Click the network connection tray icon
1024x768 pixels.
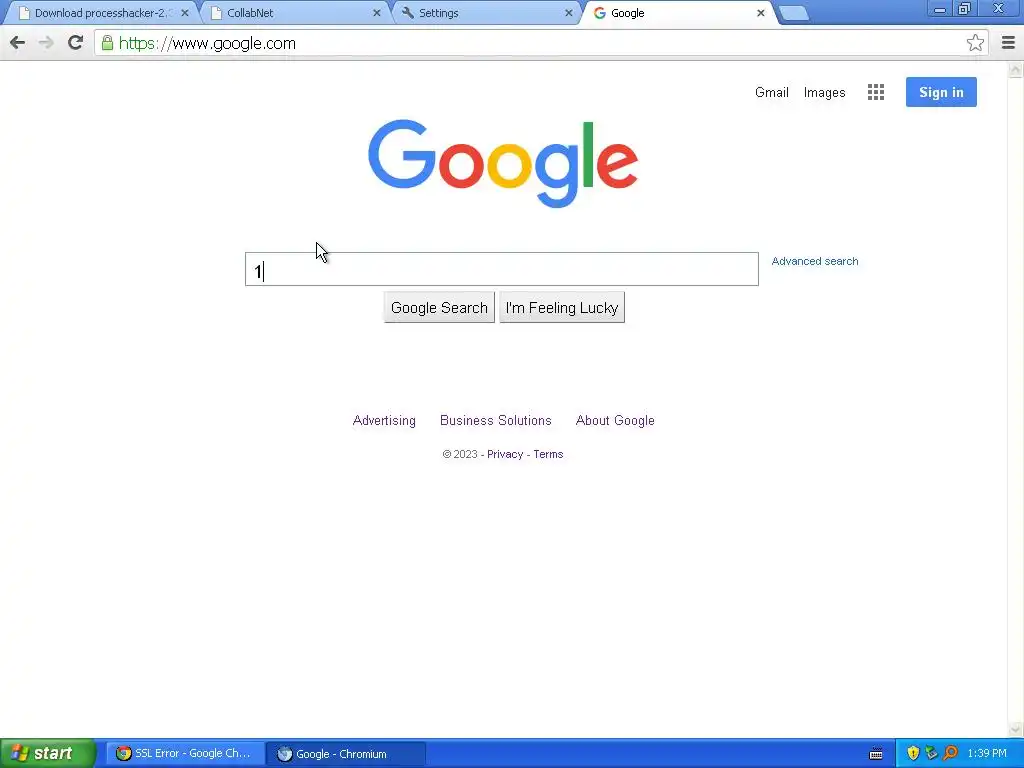[931, 753]
